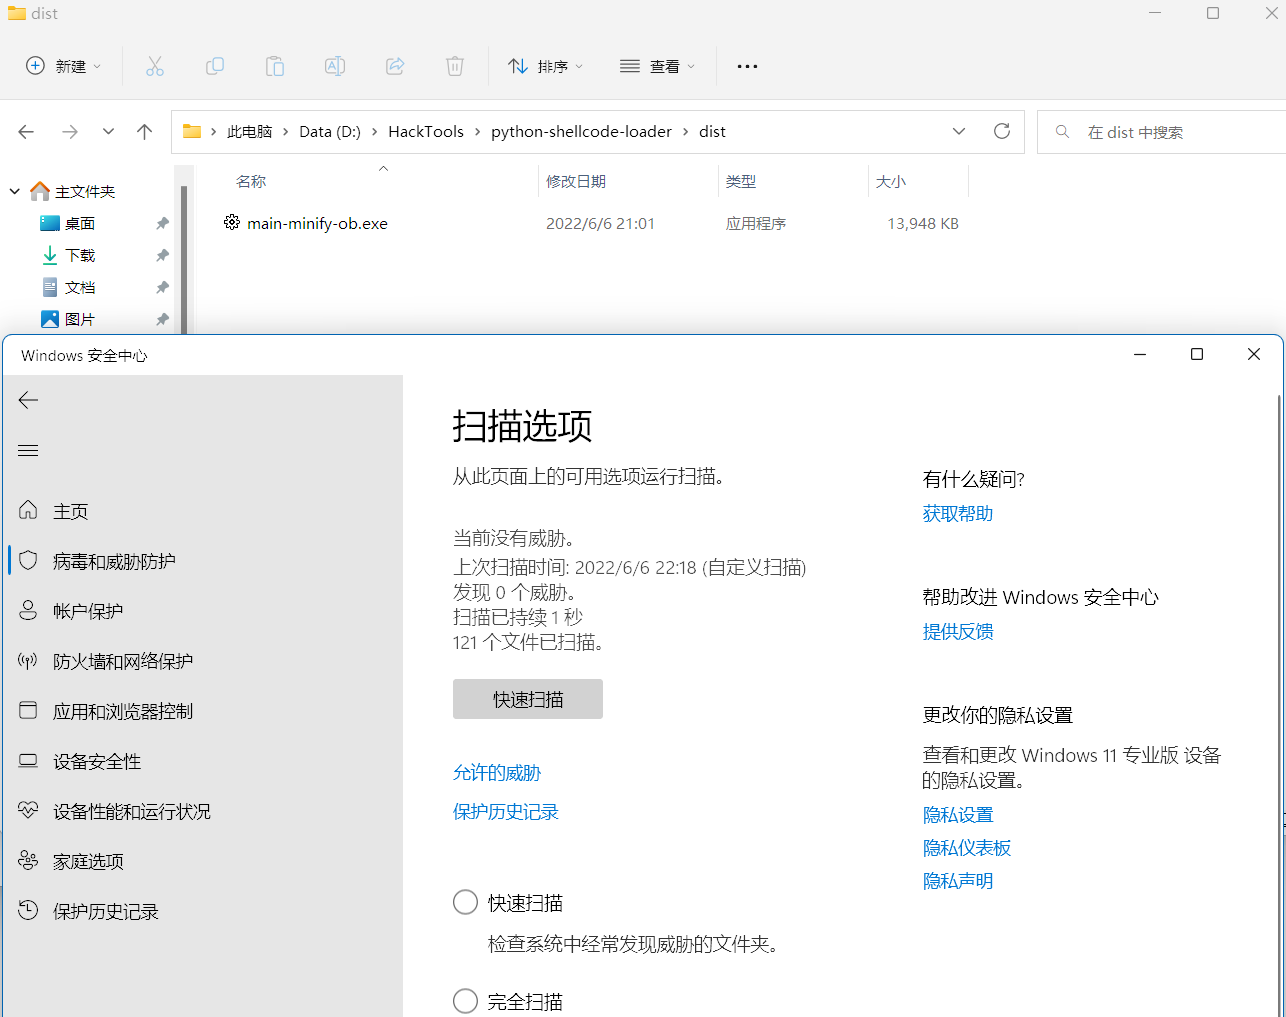Click the 获取帮助 link
The height and width of the screenshot is (1017, 1286).
(x=958, y=514)
